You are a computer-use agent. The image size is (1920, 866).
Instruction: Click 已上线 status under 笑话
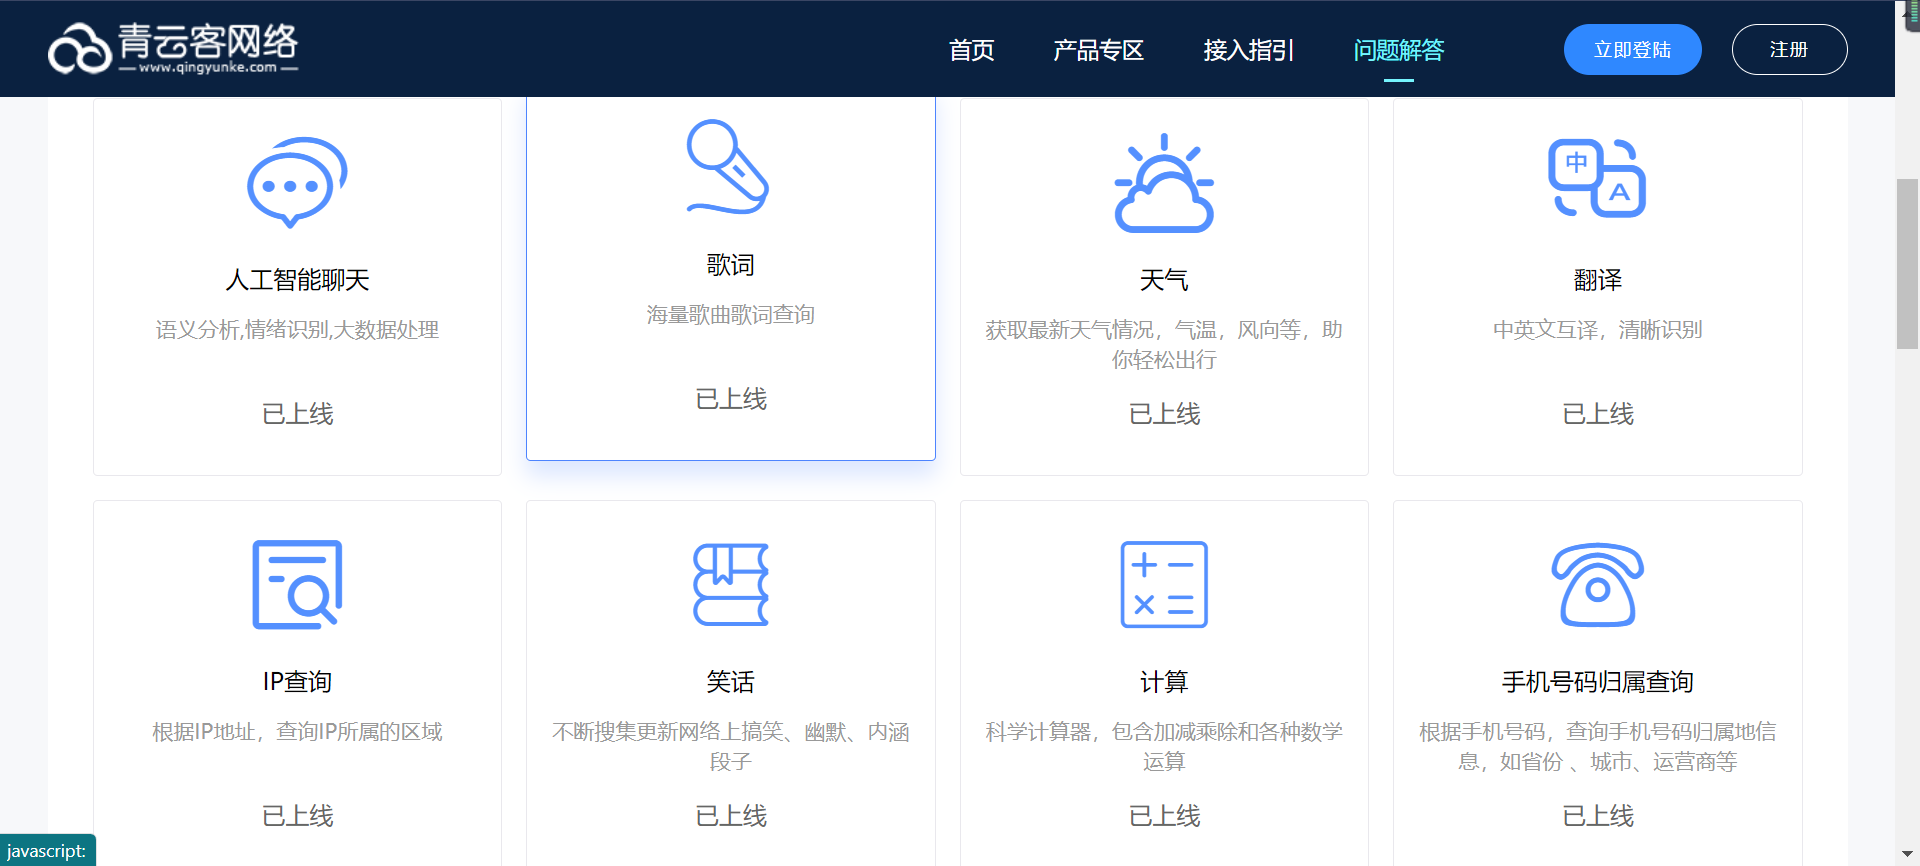pos(731,816)
